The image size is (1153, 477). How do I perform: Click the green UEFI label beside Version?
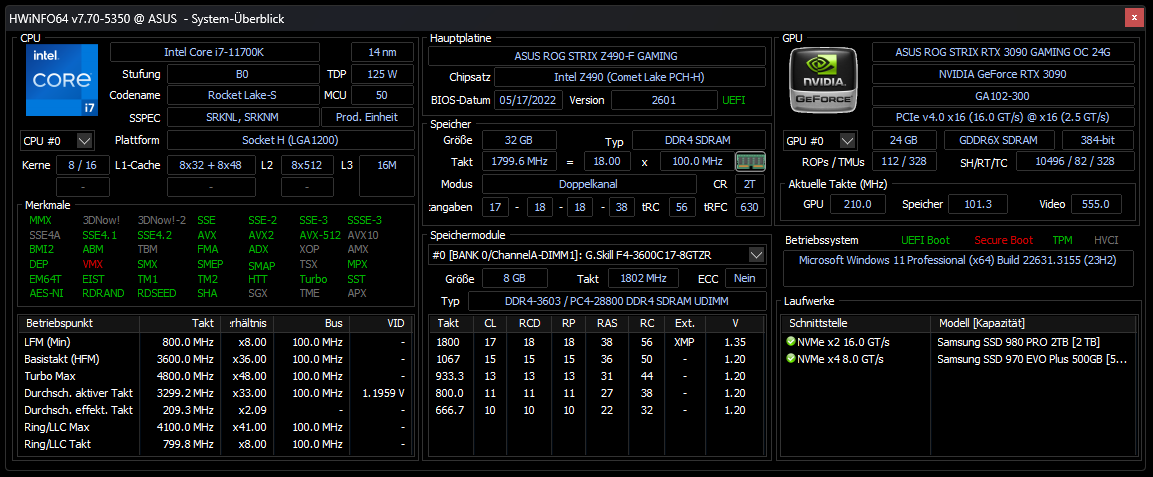(733, 100)
